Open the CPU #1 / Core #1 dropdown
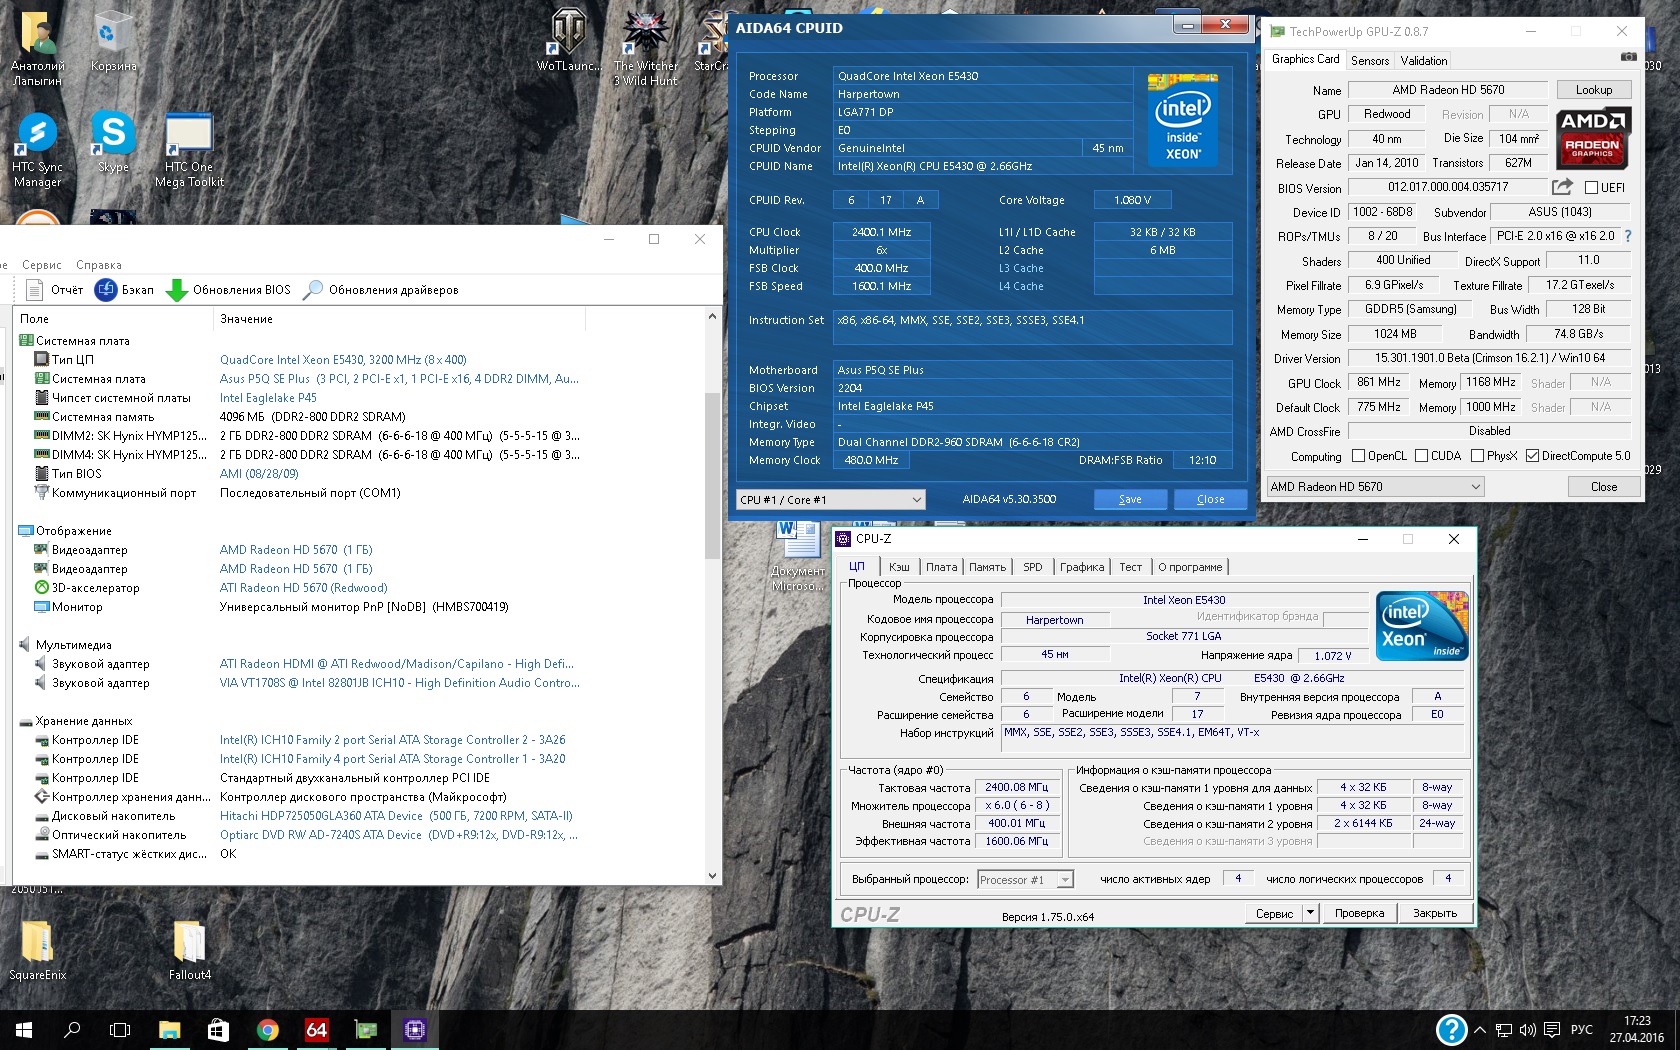This screenshot has height=1050, width=1680. (x=830, y=499)
